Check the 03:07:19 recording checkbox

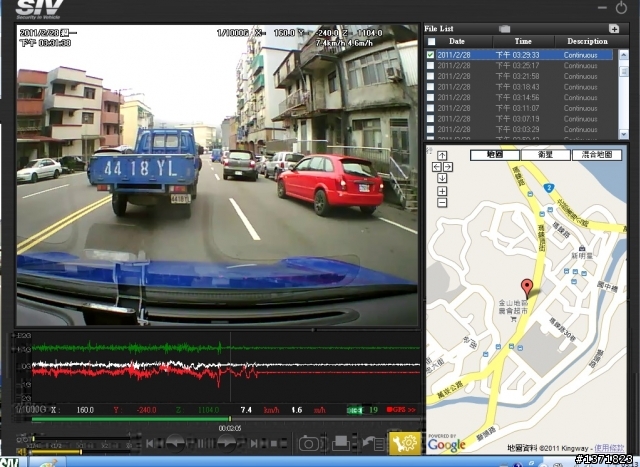430,118
